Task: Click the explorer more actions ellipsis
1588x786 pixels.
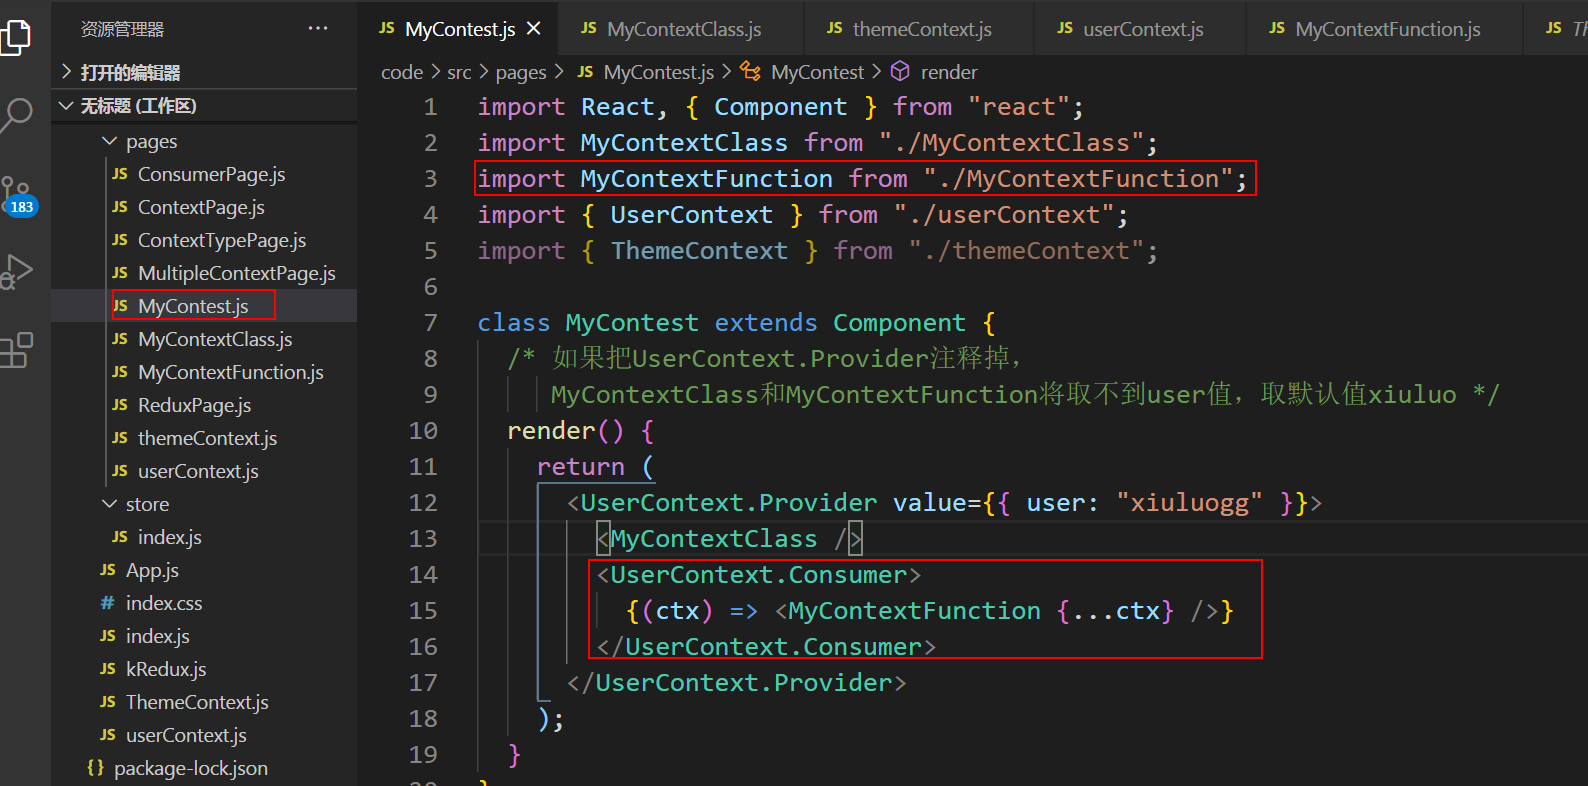Action: click(x=318, y=29)
